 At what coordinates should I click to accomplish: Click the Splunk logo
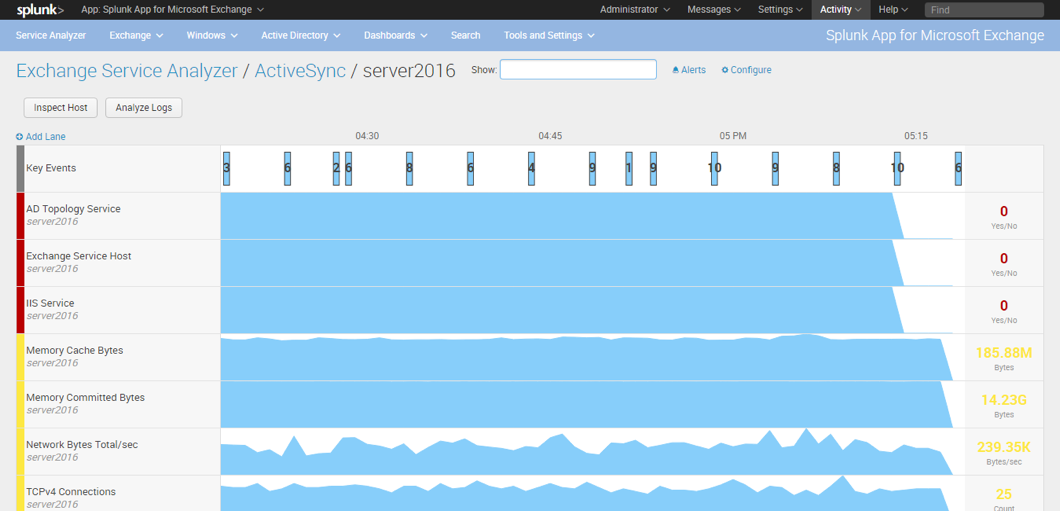pyautogui.click(x=40, y=9)
